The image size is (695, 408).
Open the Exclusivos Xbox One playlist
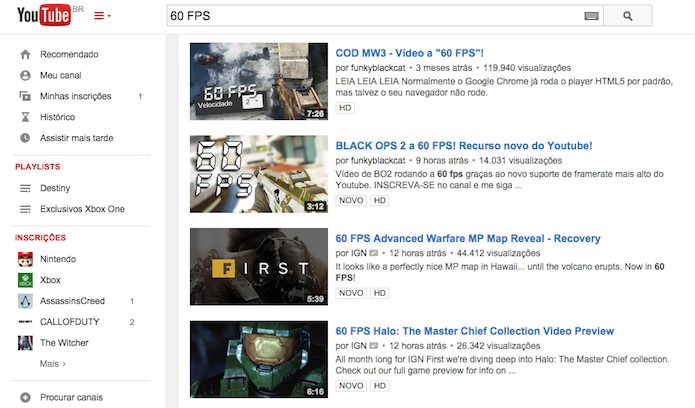[x=82, y=209]
